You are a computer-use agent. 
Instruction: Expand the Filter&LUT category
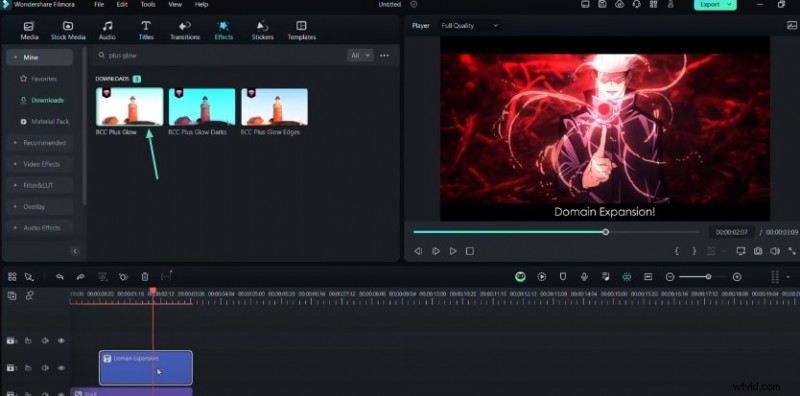39,185
